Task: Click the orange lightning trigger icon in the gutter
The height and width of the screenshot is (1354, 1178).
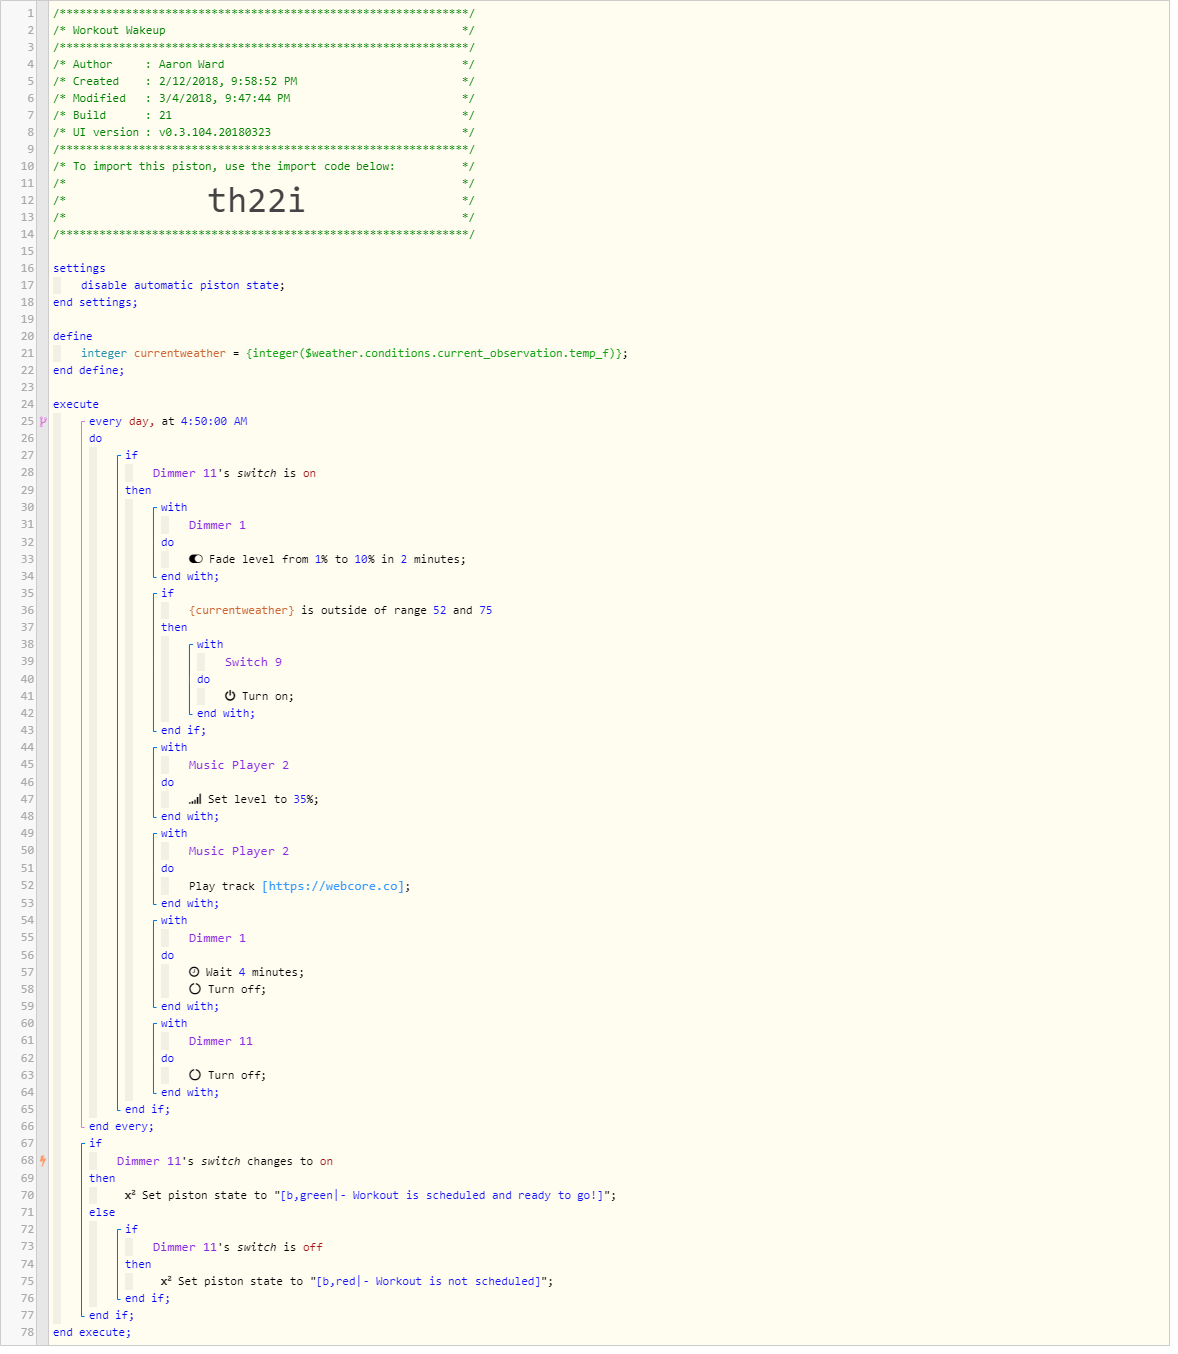Action: 43,1161
